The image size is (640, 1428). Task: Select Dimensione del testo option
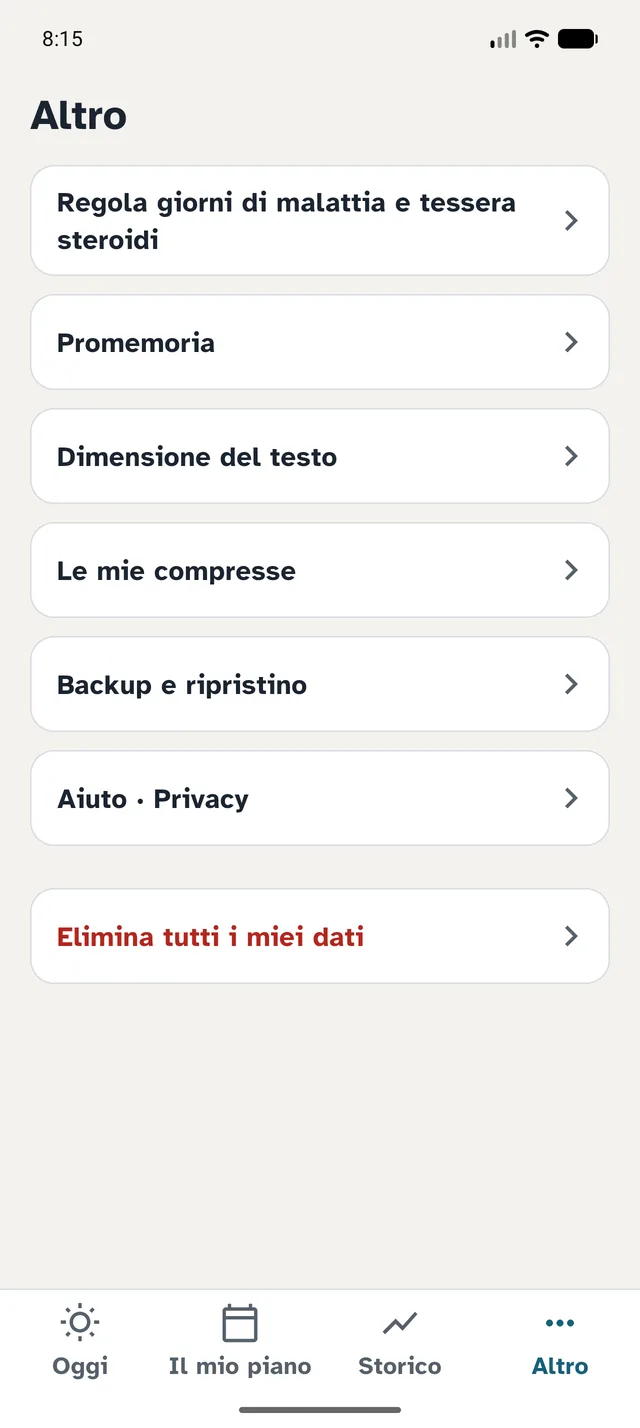pos(320,456)
